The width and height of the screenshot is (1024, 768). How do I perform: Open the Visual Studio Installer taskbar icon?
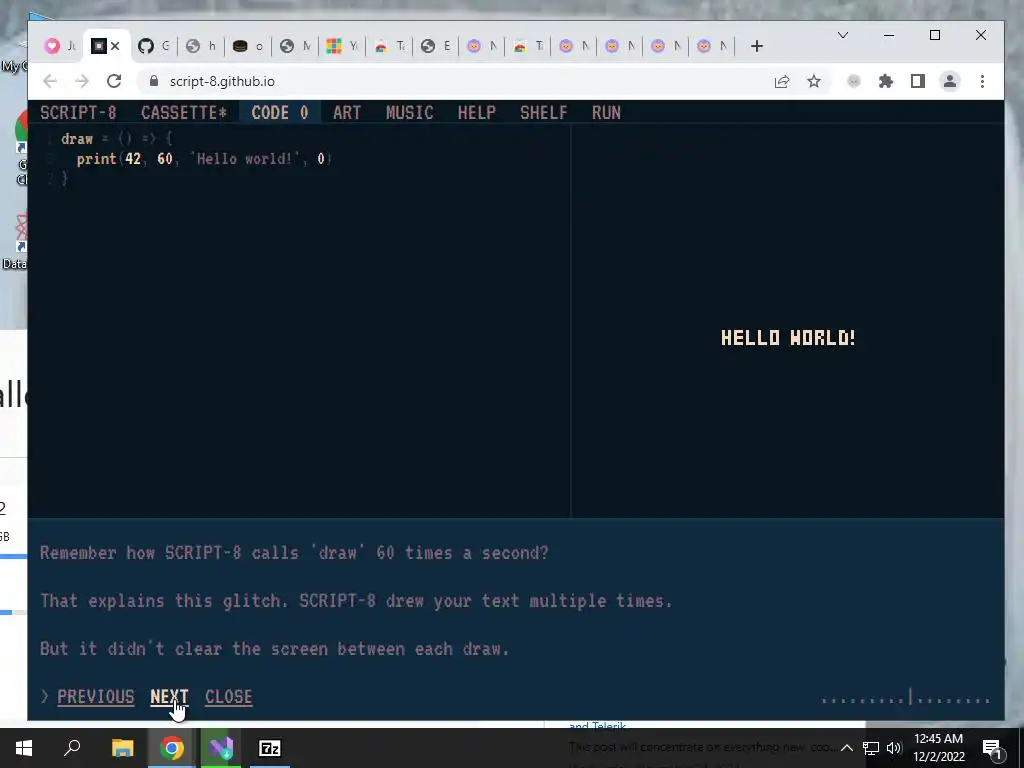tap(221, 748)
